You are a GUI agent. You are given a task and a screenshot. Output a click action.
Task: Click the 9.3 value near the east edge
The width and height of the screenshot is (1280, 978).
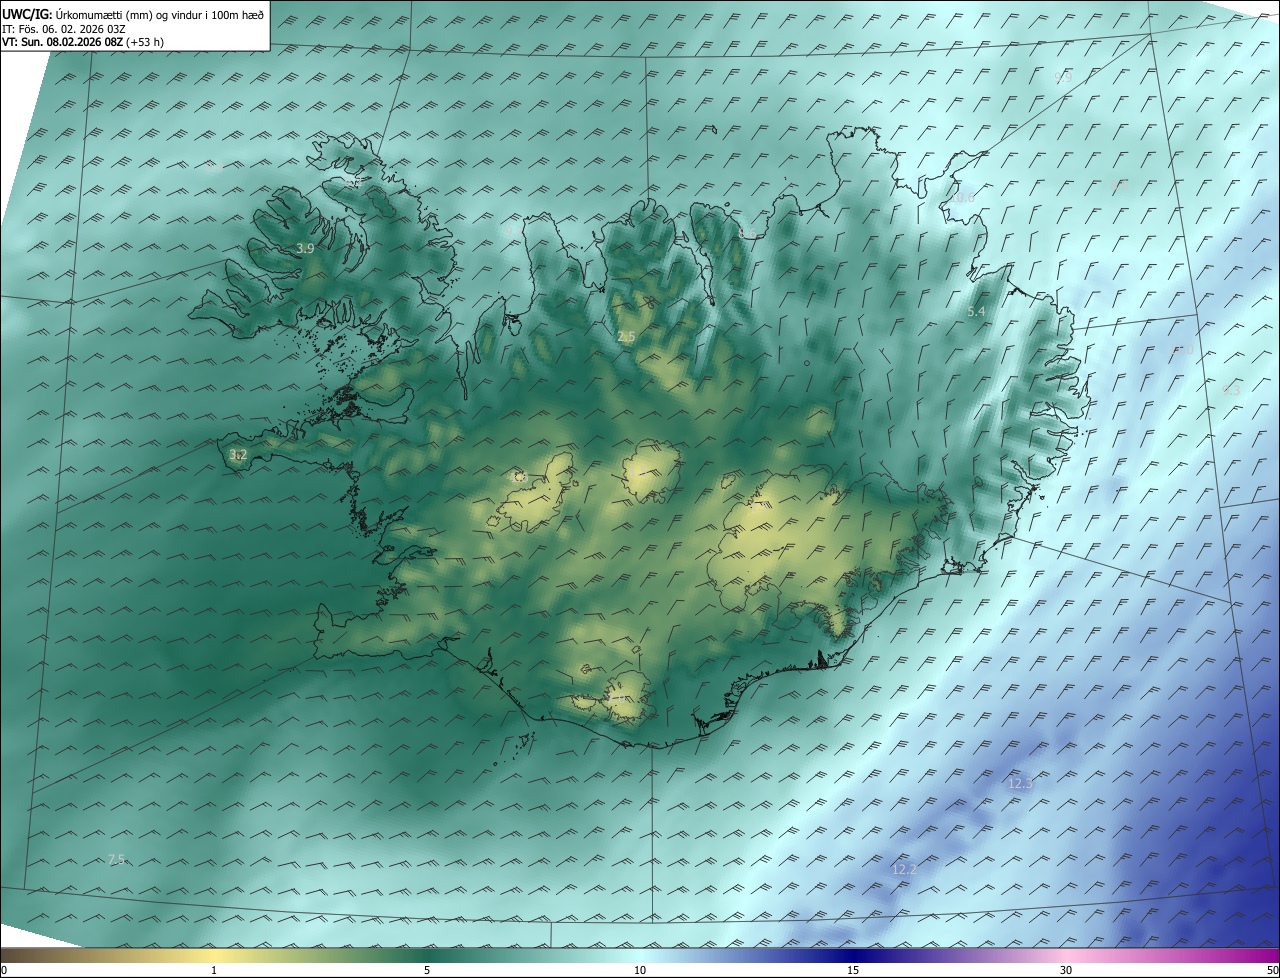pyautogui.click(x=1231, y=391)
